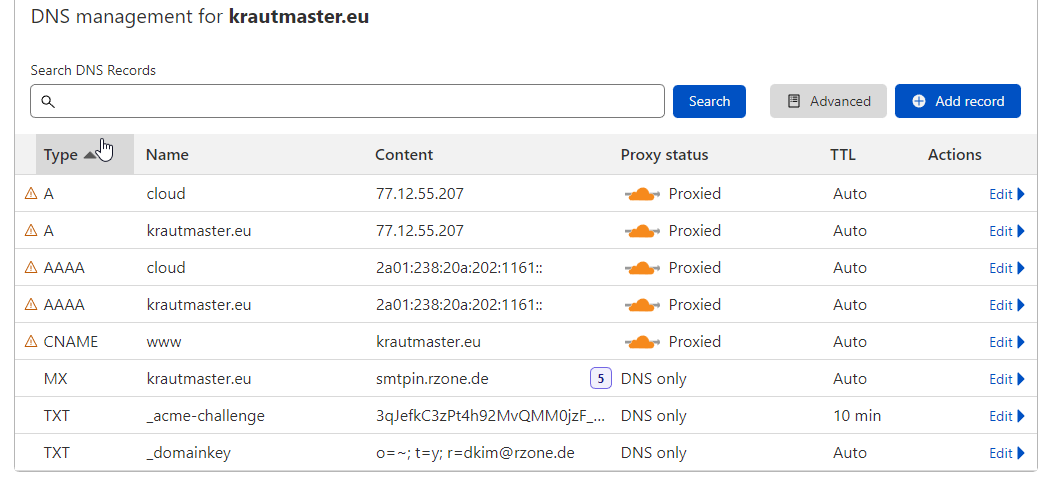This screenshot has height=486, width=1041.
Task: Expand Edit on the _acme-challenge TXT row
Action: pos(1006,416)
